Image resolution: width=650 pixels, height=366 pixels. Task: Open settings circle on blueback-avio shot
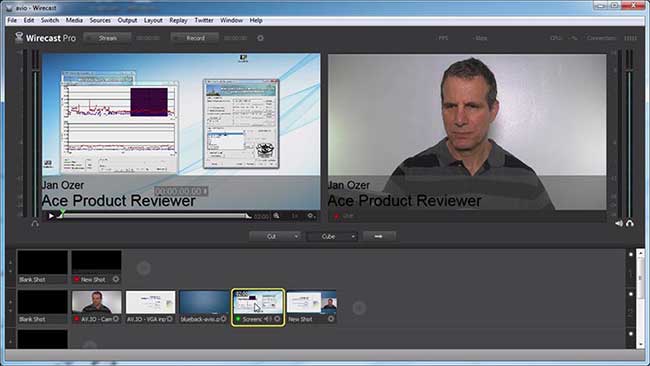click(x=224, y=319)
